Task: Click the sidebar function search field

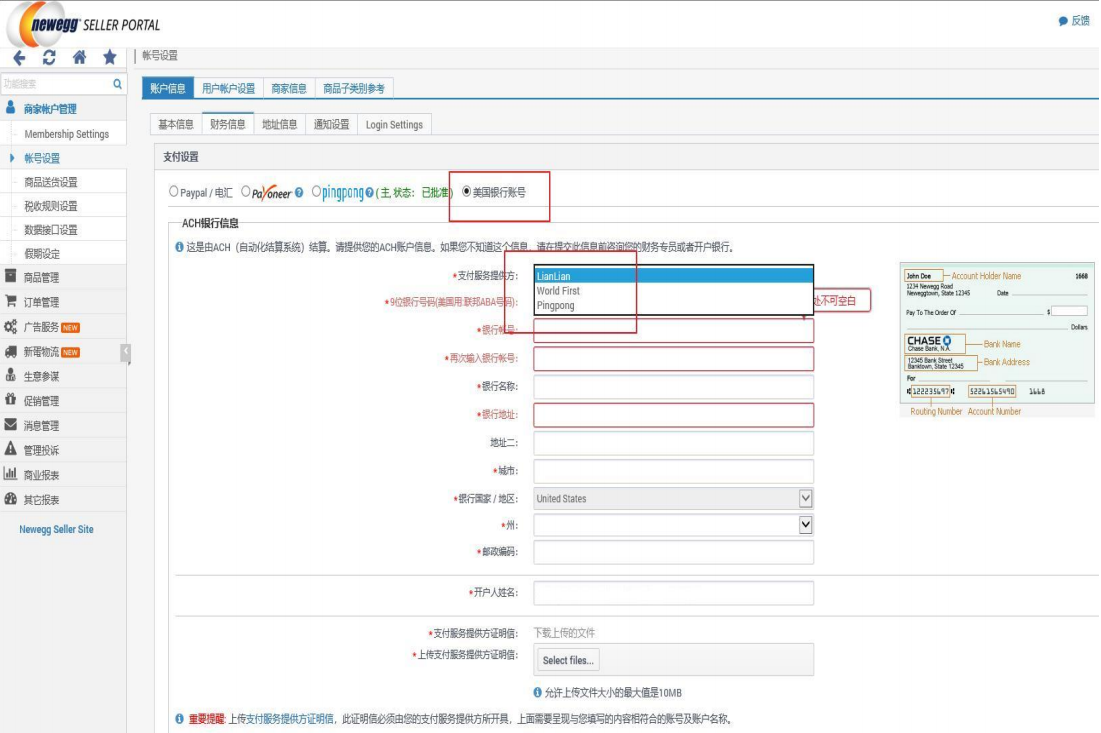Action: coord(56,84)
